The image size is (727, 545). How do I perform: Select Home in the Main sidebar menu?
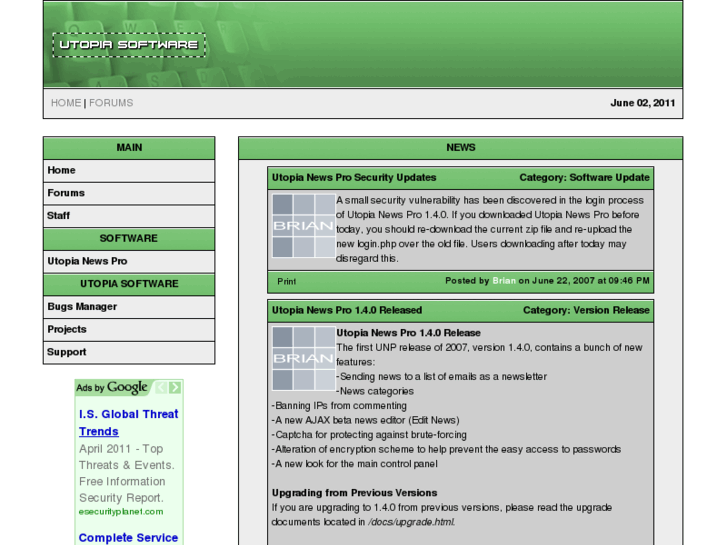[x=129, y=171]
